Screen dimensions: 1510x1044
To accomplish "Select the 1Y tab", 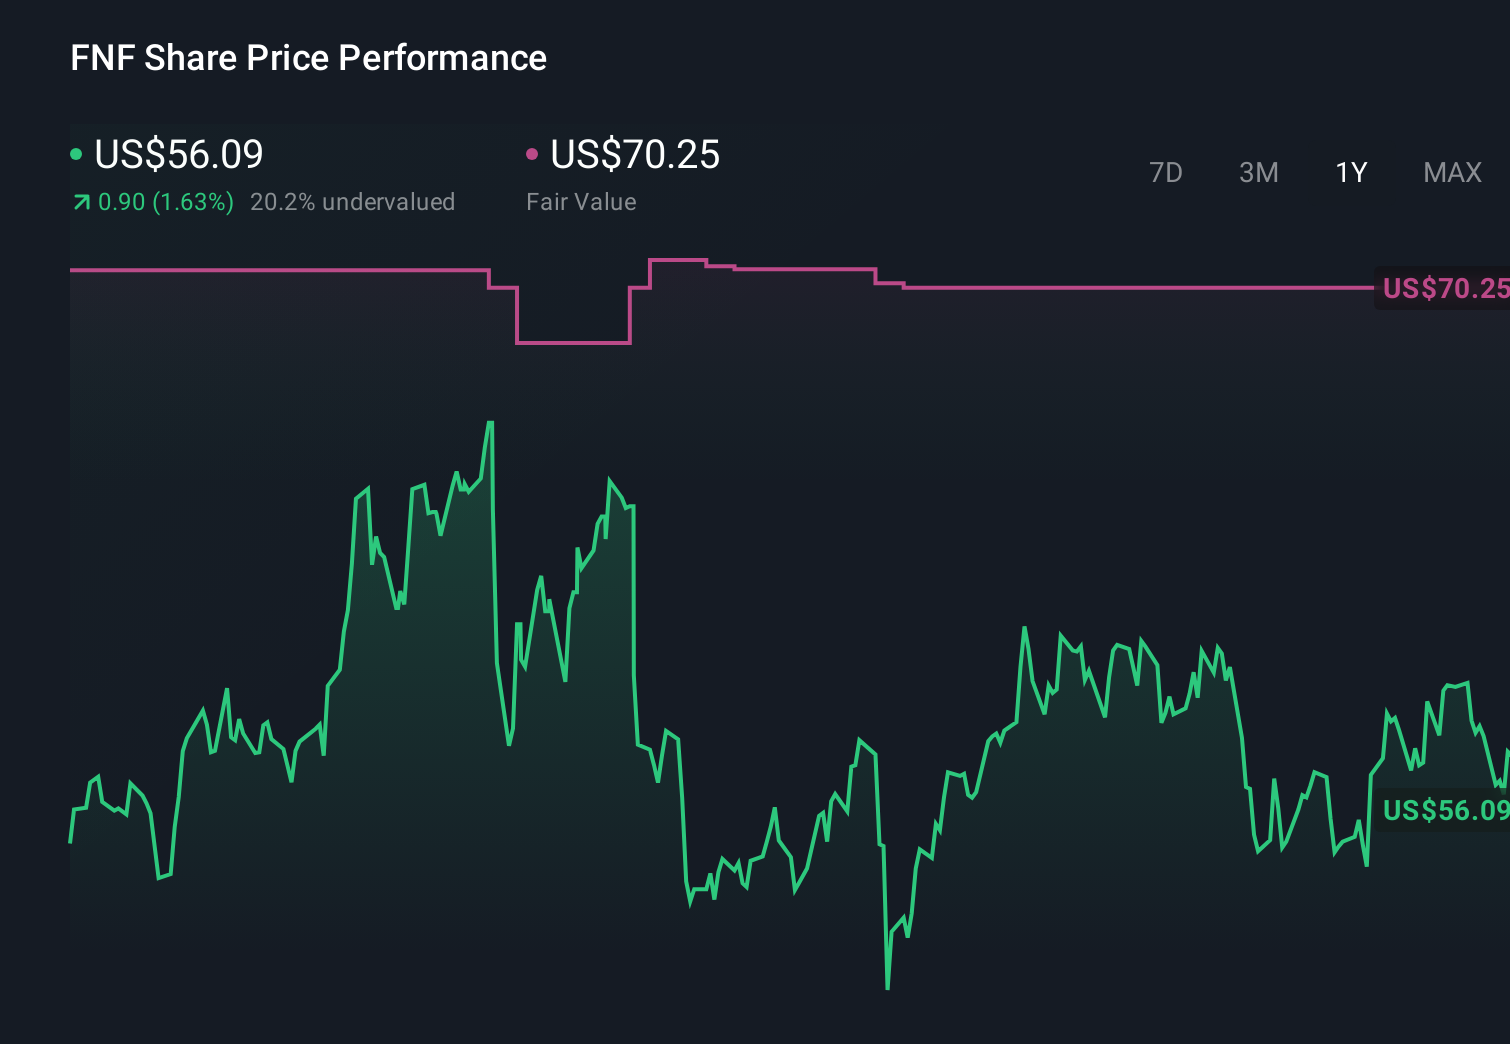I will click(x=1350, y=172).
